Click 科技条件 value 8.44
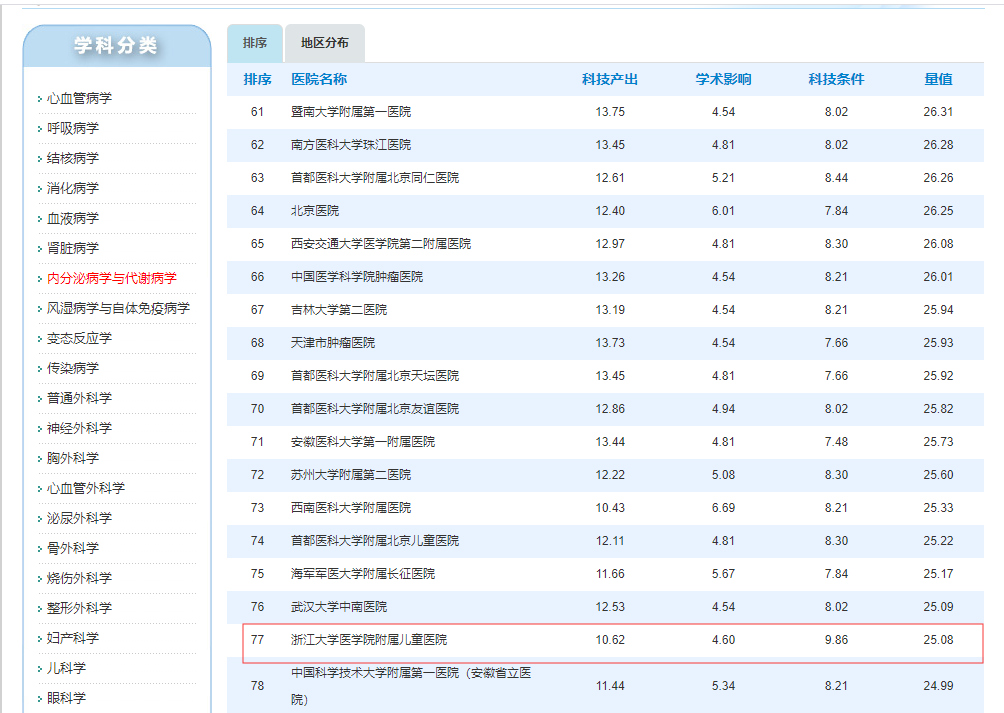Image resolution: width=1004 pixels, height=713 pixels. (836, 178)
